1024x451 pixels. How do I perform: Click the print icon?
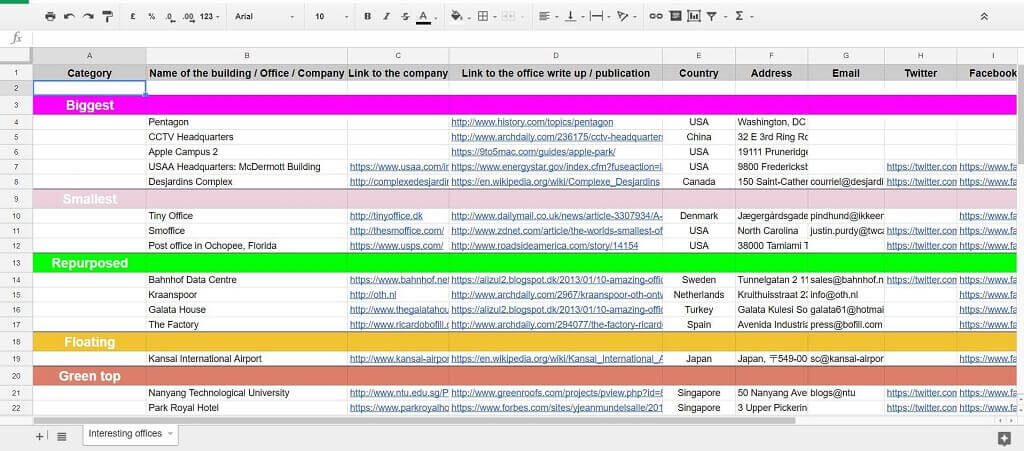[x=50, y=17]
